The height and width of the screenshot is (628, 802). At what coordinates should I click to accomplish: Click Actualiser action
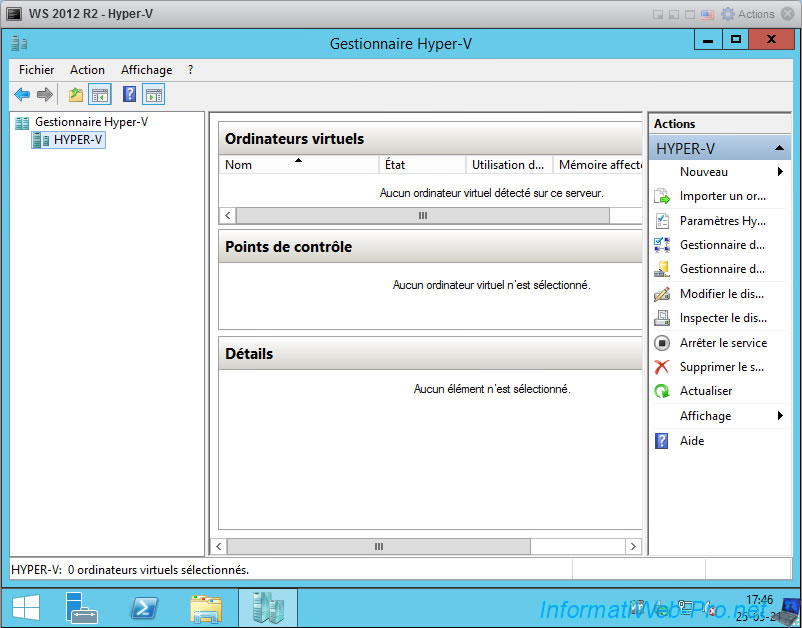tap(706, 391)
